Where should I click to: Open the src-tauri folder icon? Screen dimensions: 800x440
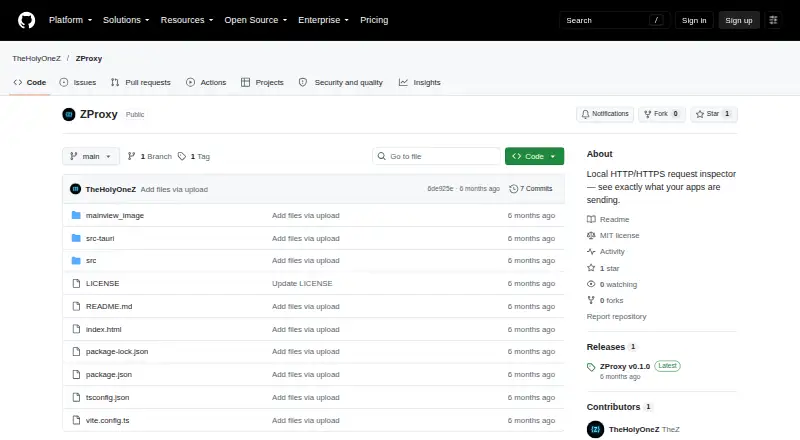coord(76,238)
